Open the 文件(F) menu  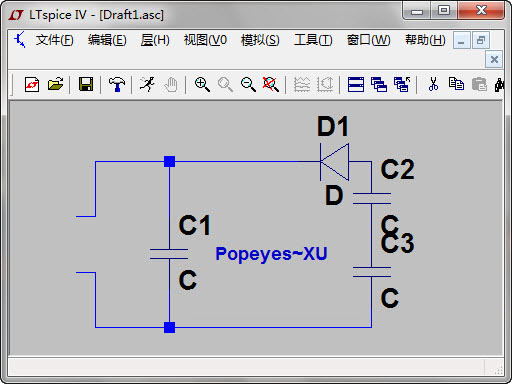click(x=55, y=40)
